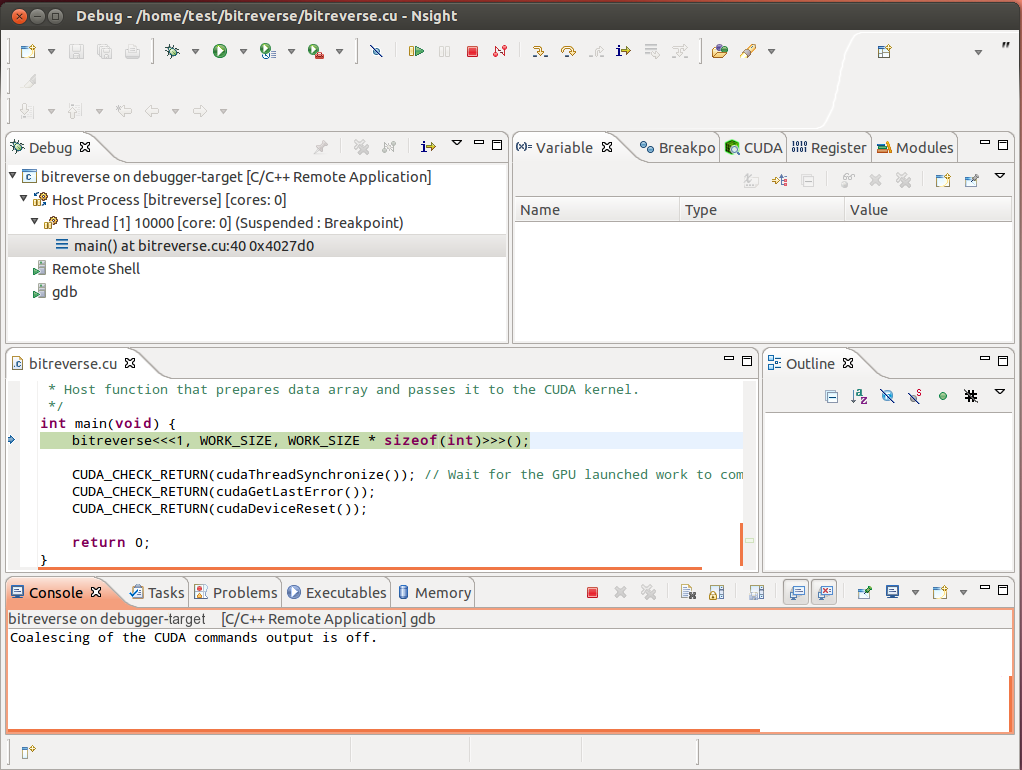Suspend the running program
The height and width of the screenshot is (770, 1022).
tap(444, 50)
